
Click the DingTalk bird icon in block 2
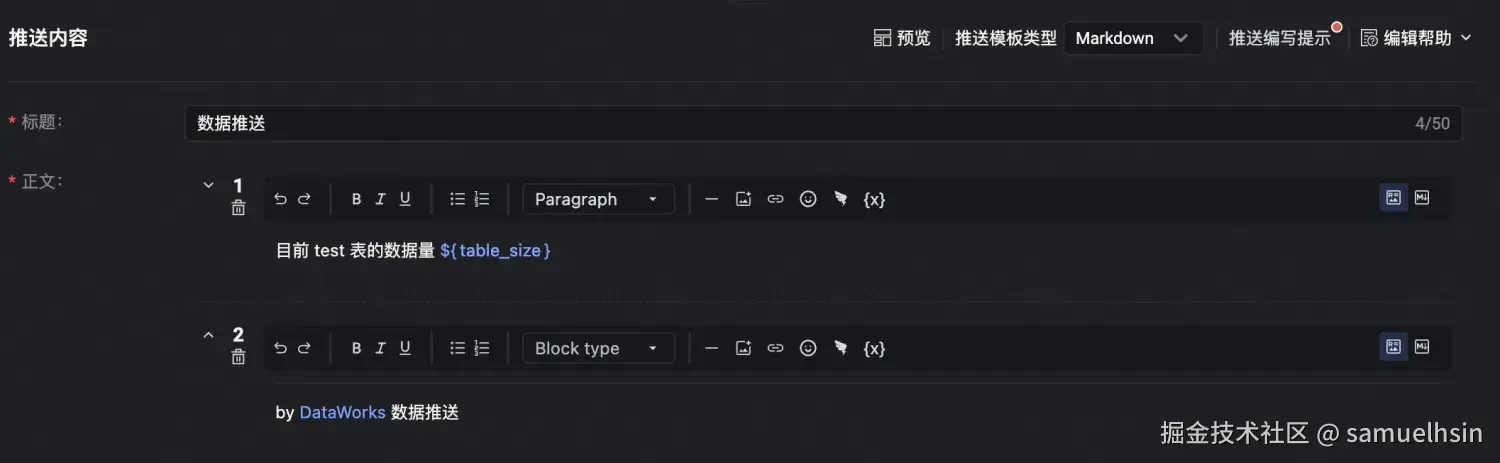[841, 348]
